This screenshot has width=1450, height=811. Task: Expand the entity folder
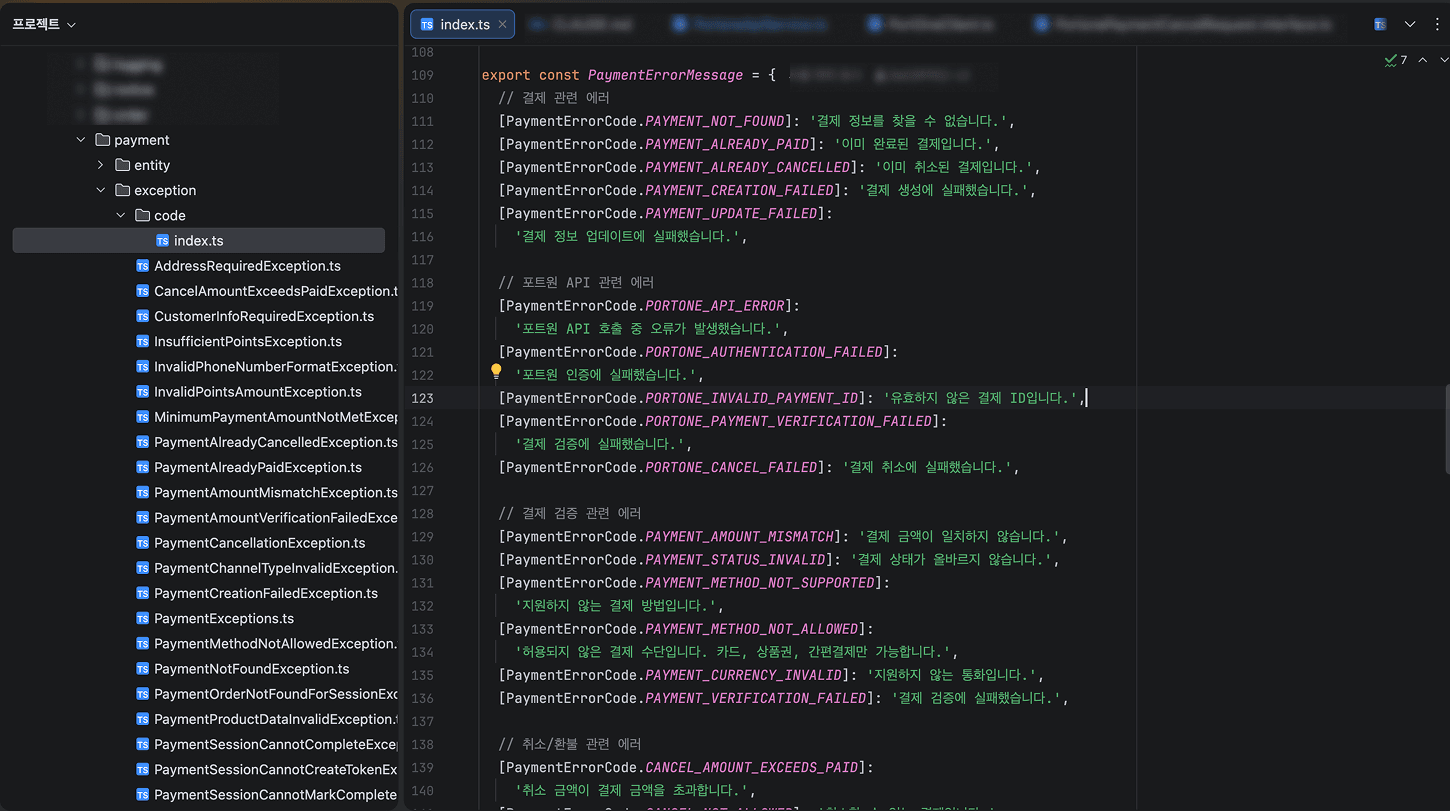[101, 165]
